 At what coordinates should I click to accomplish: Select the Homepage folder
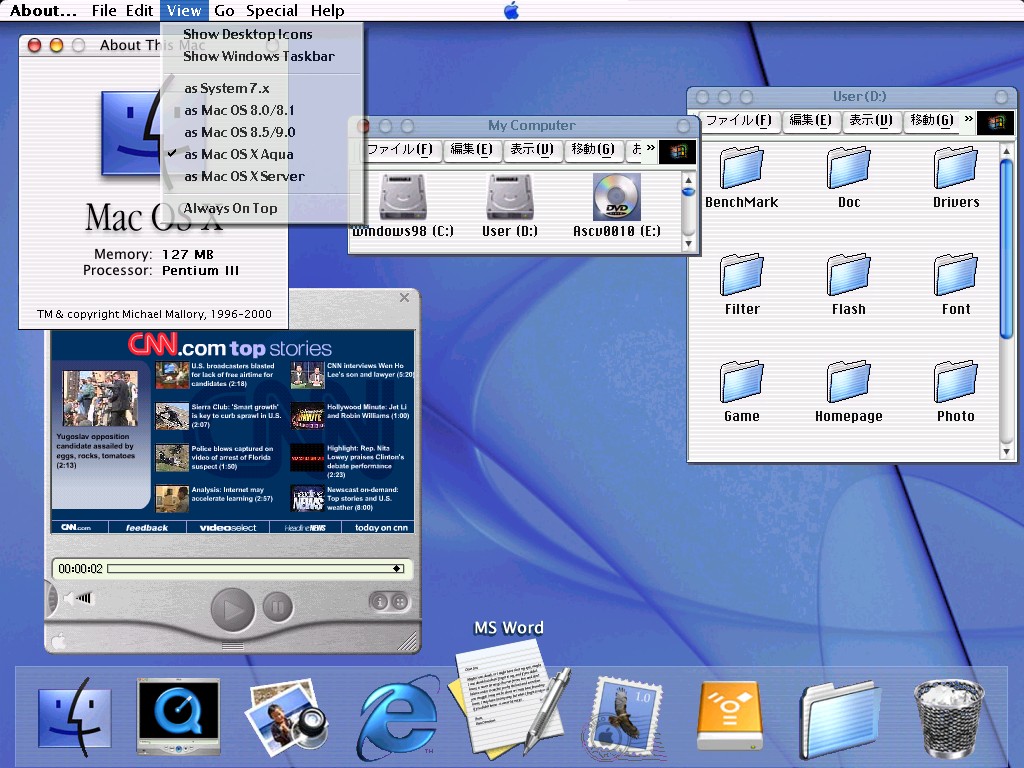[x=848, y=382]
